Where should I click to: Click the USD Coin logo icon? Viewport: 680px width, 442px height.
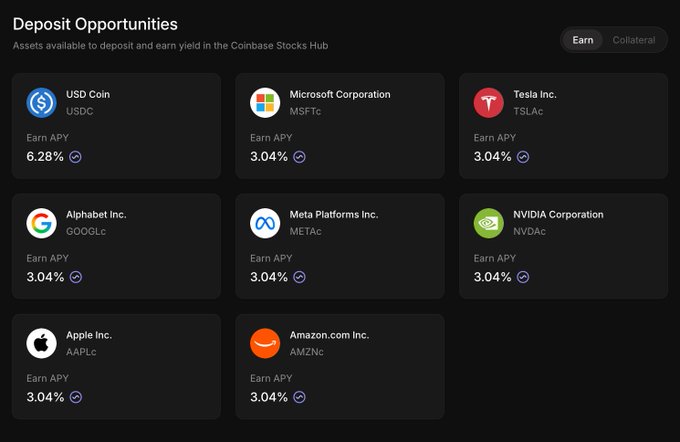[x=41, y=103]
